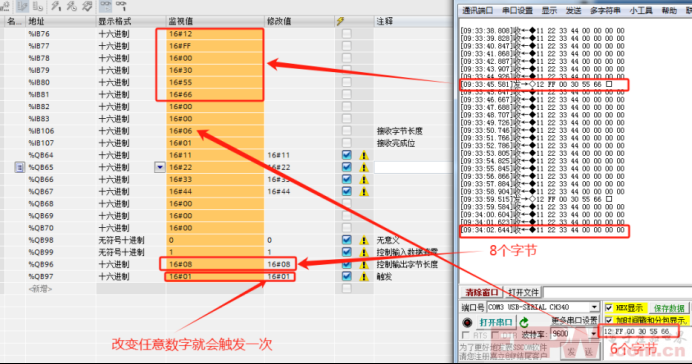The height and width of the screenshot is (364, 692).
Task: Uncheck modify checkbox for %QB65
Action: pos(347,167)
